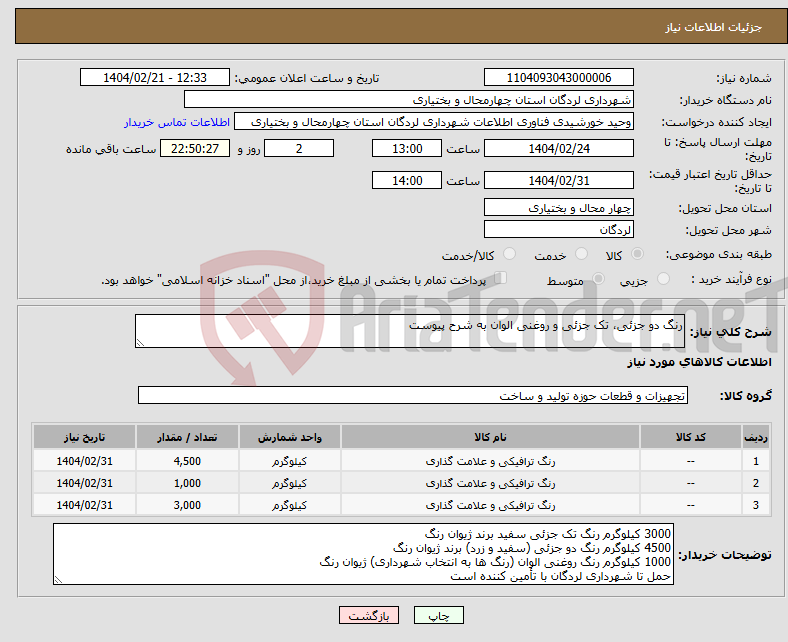Select the خدمت radio button
Screen dimensions: 788x642
[581, 254]
